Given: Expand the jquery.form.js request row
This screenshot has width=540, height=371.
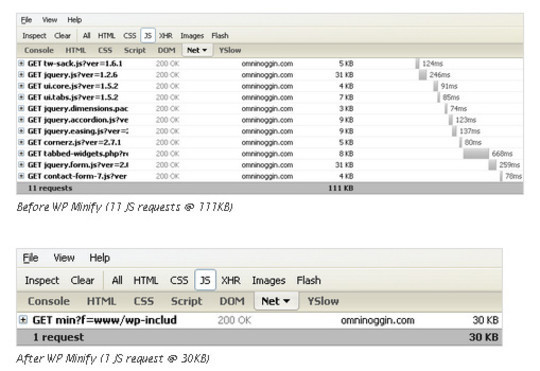Looking at the screenshot, I should pos(21,165).
